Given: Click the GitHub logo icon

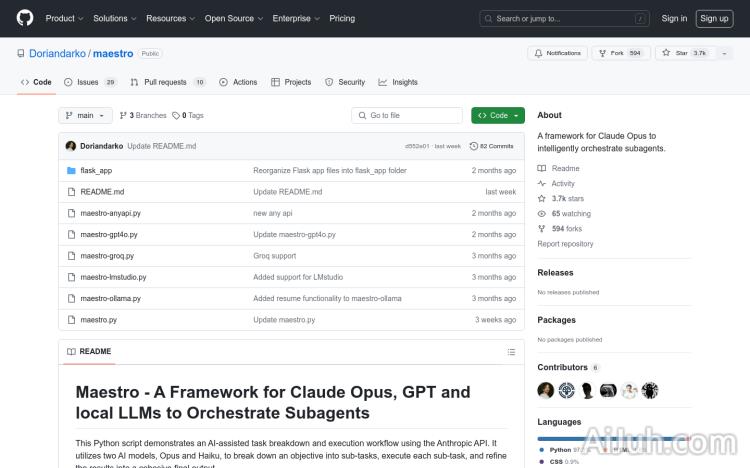Looking at the screenshot, I should [25, 18].
